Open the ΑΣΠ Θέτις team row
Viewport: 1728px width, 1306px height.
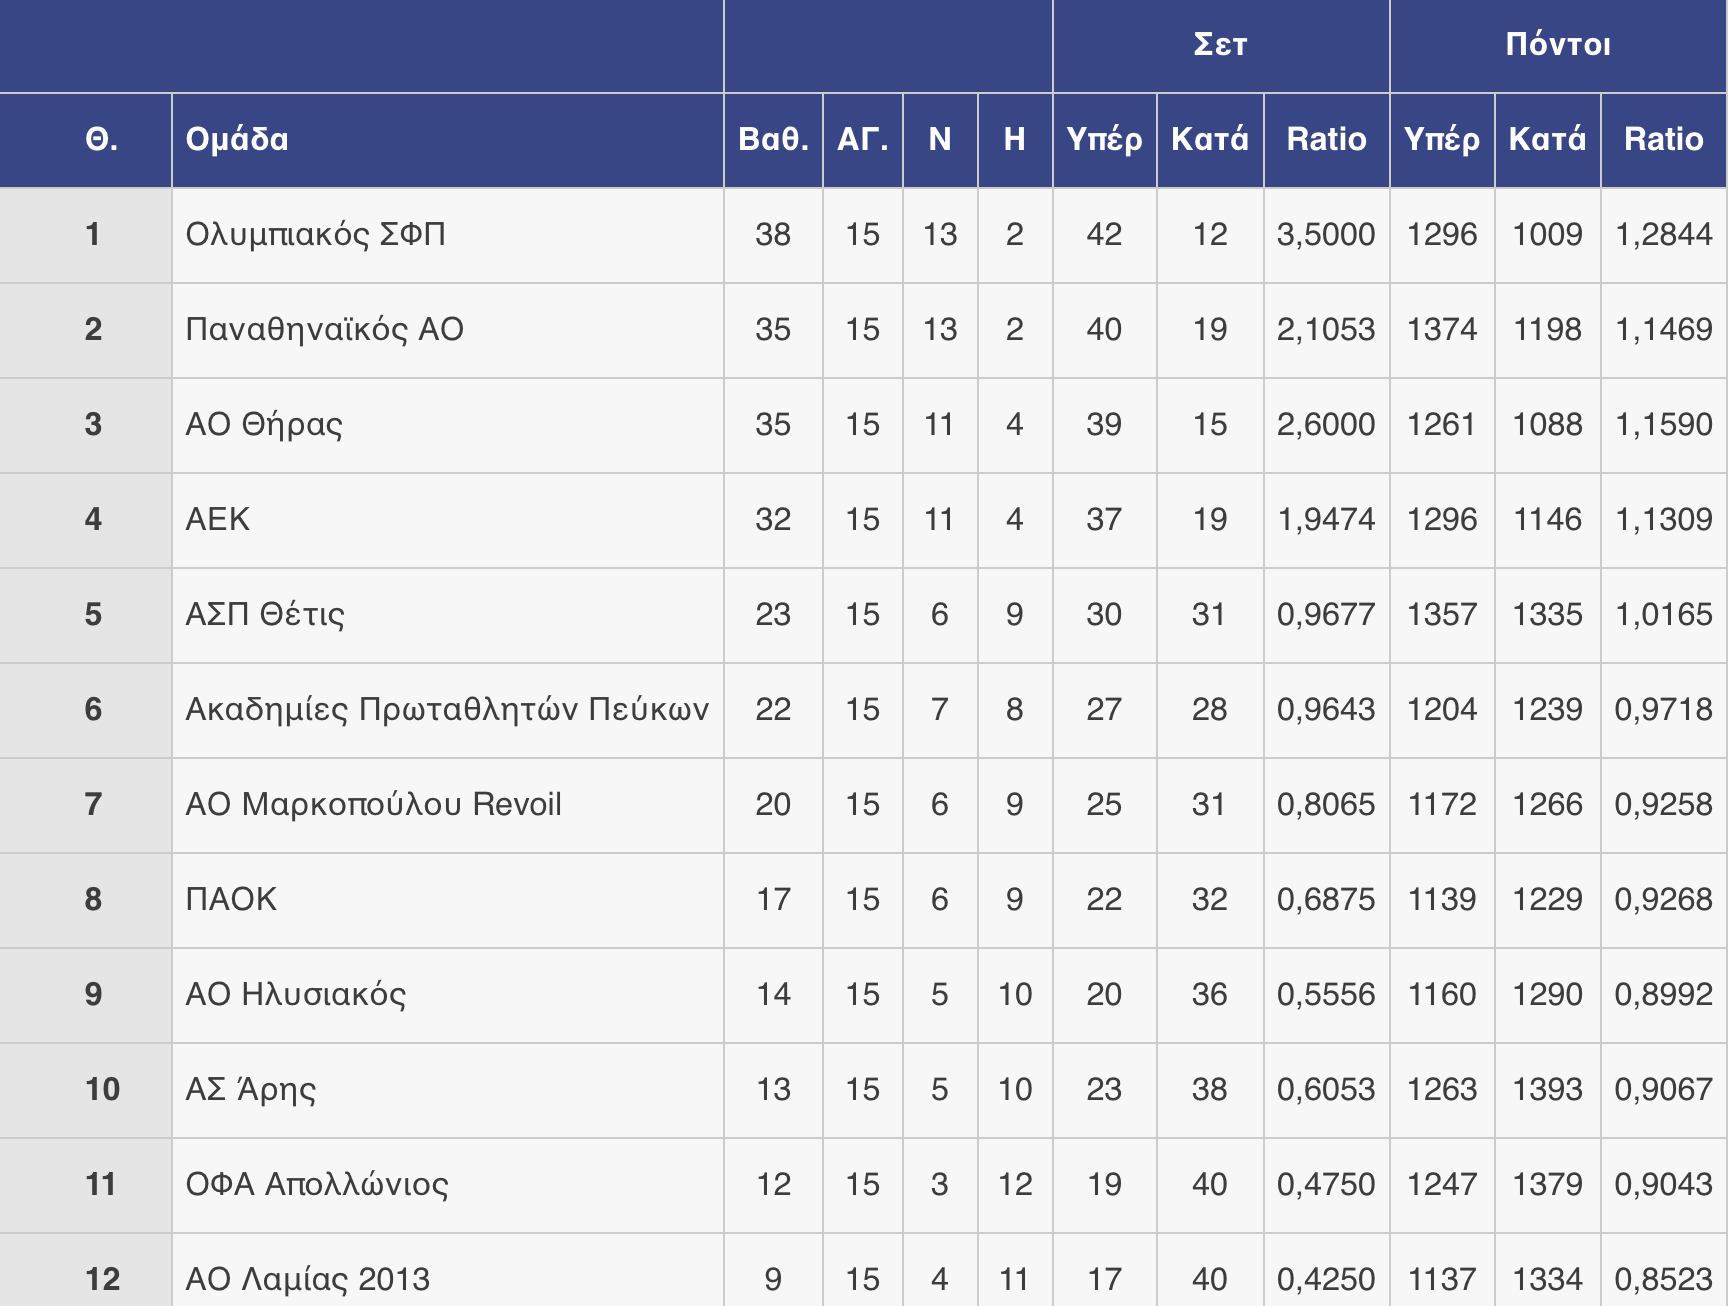265,614
